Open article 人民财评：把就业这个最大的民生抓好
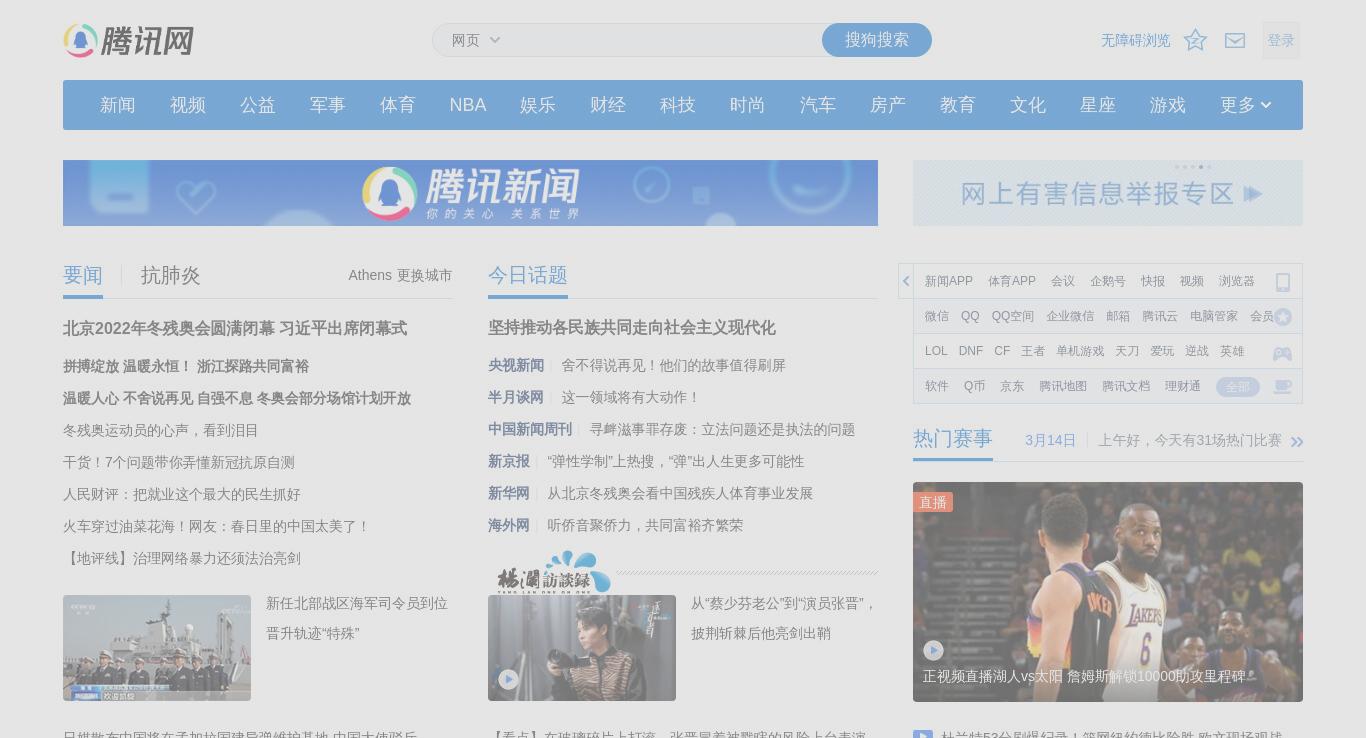 [182, 494]
